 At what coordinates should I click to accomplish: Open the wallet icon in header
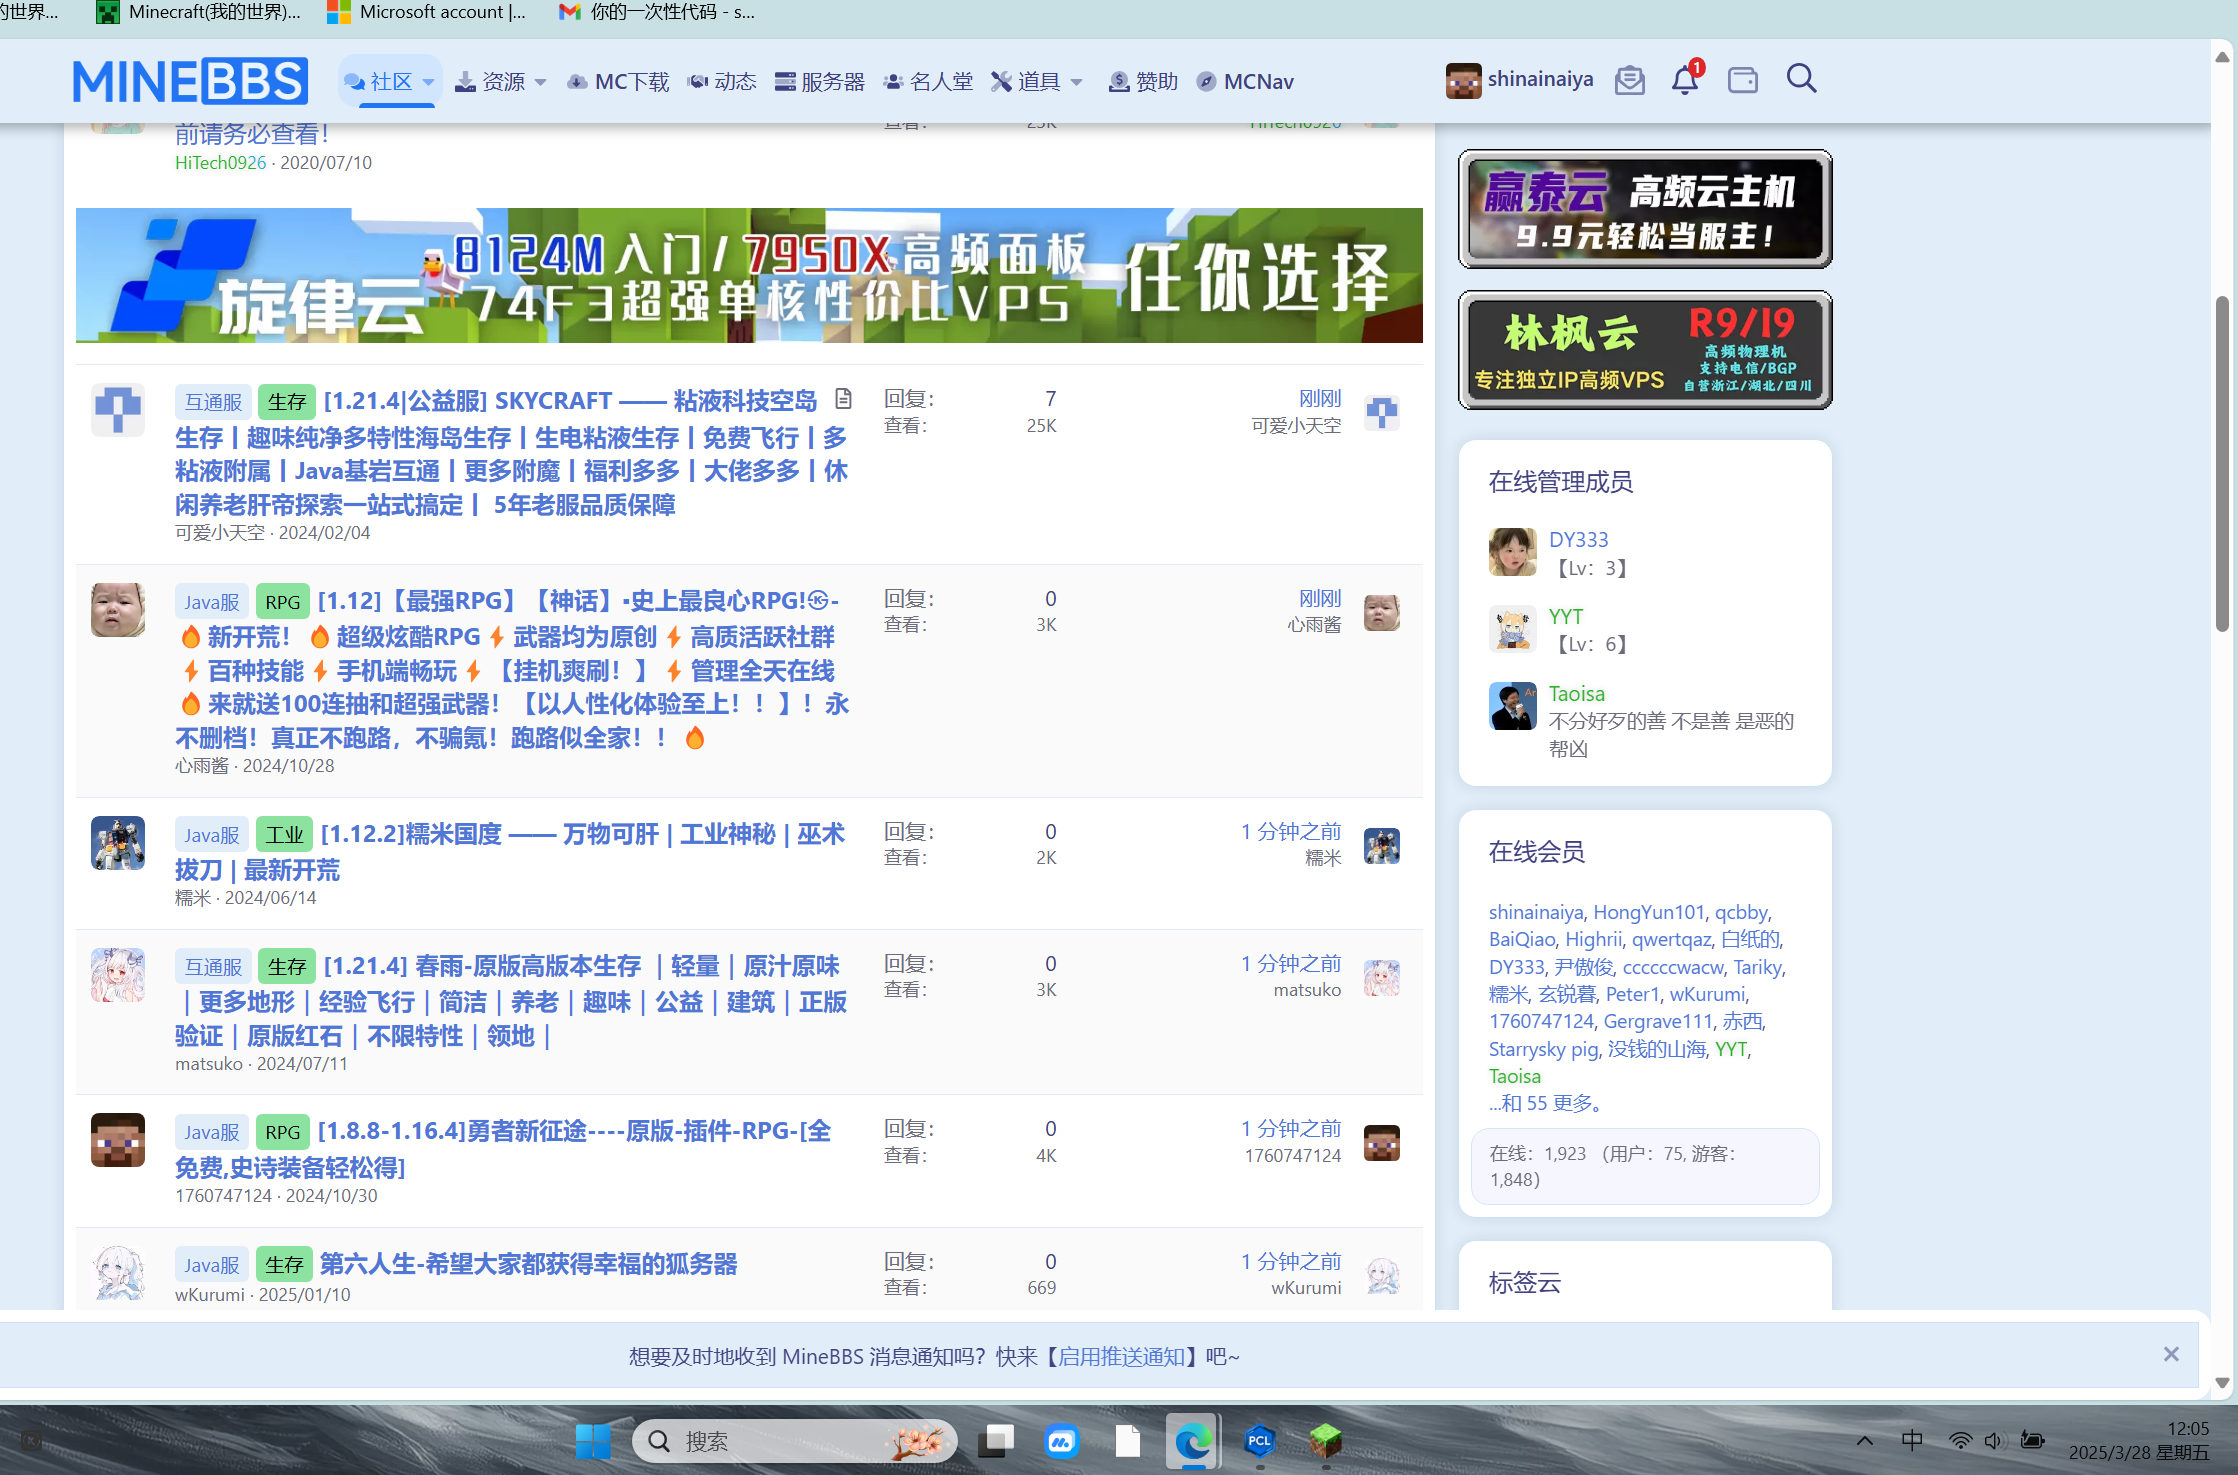(1743, 80)
